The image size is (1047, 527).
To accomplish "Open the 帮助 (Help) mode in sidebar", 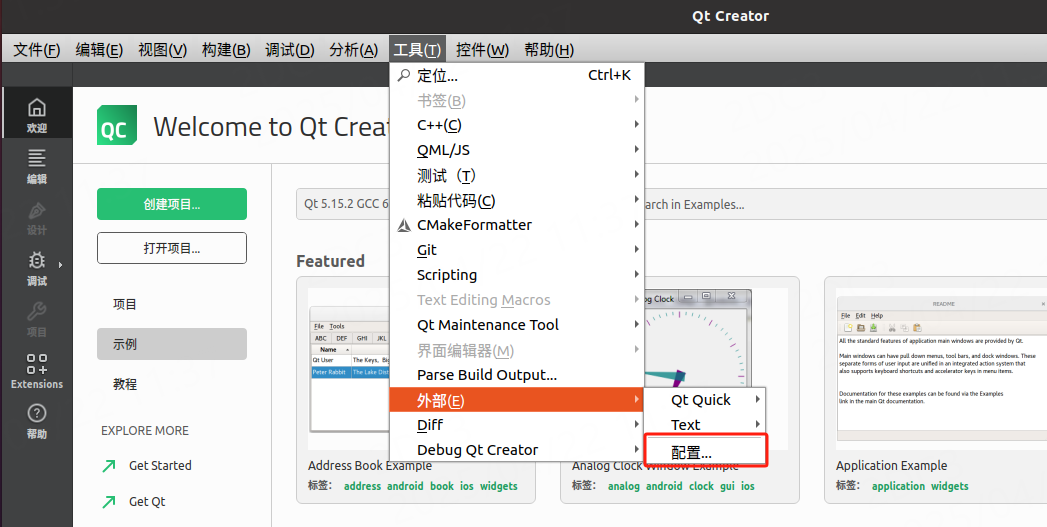I will tap(37, 421).
